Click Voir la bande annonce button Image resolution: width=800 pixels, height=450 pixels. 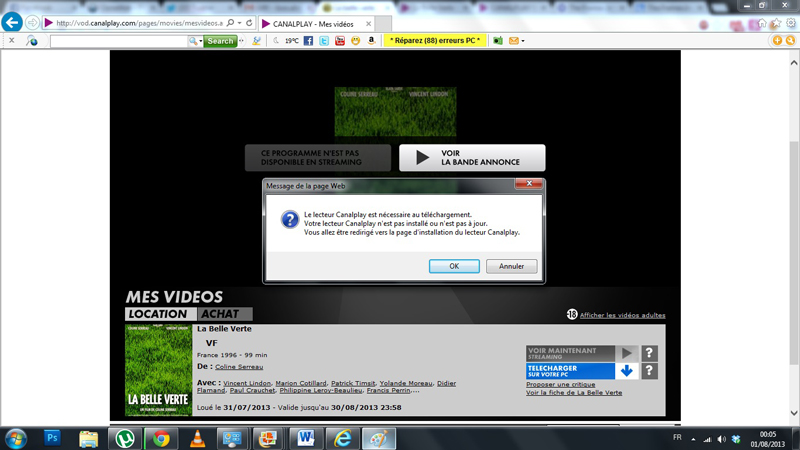[x=472, y=158]
